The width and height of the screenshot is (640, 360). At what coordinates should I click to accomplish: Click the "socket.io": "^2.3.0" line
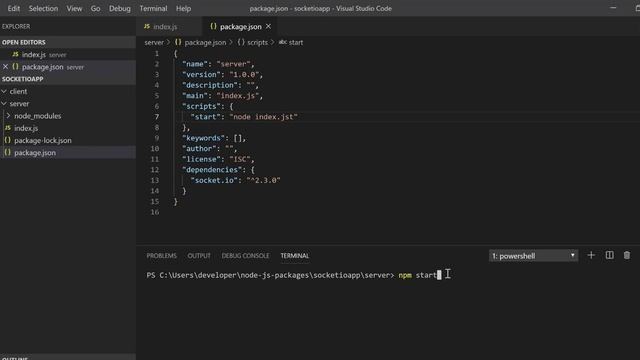point(236,180)
